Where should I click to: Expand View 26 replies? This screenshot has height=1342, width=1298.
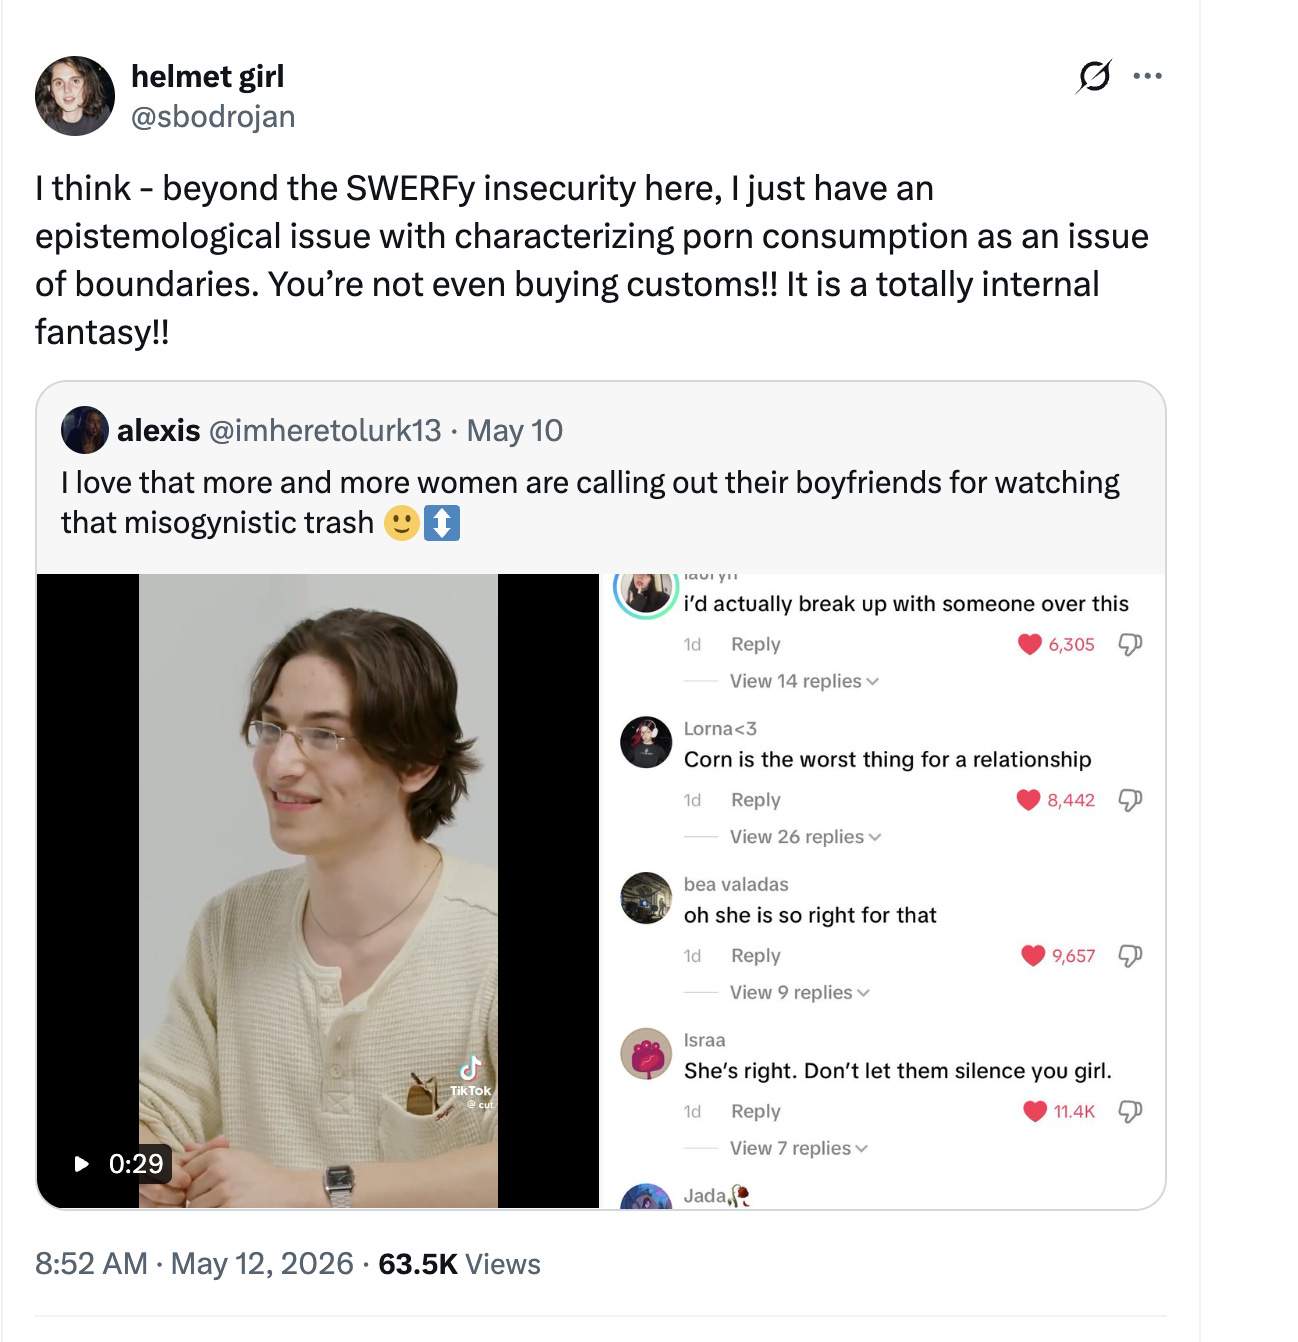[806, 837]
